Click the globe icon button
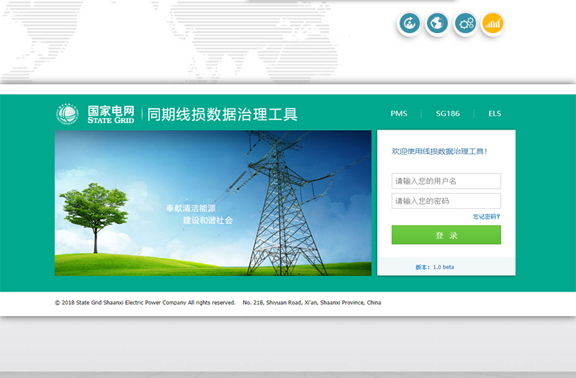The image size is (576, 378). click(x=437, y=24)
